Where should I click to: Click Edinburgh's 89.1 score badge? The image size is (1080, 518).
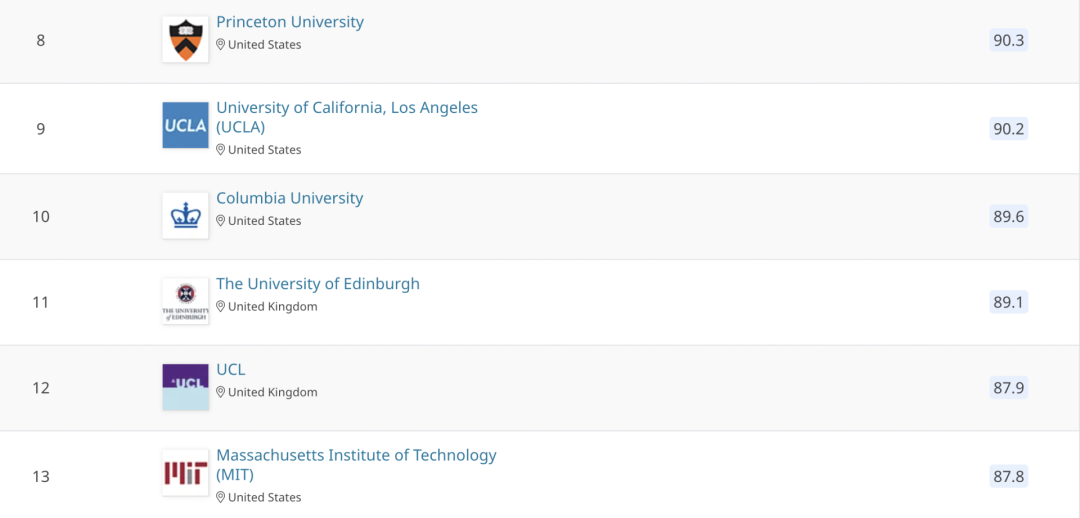pos(1008,302)
